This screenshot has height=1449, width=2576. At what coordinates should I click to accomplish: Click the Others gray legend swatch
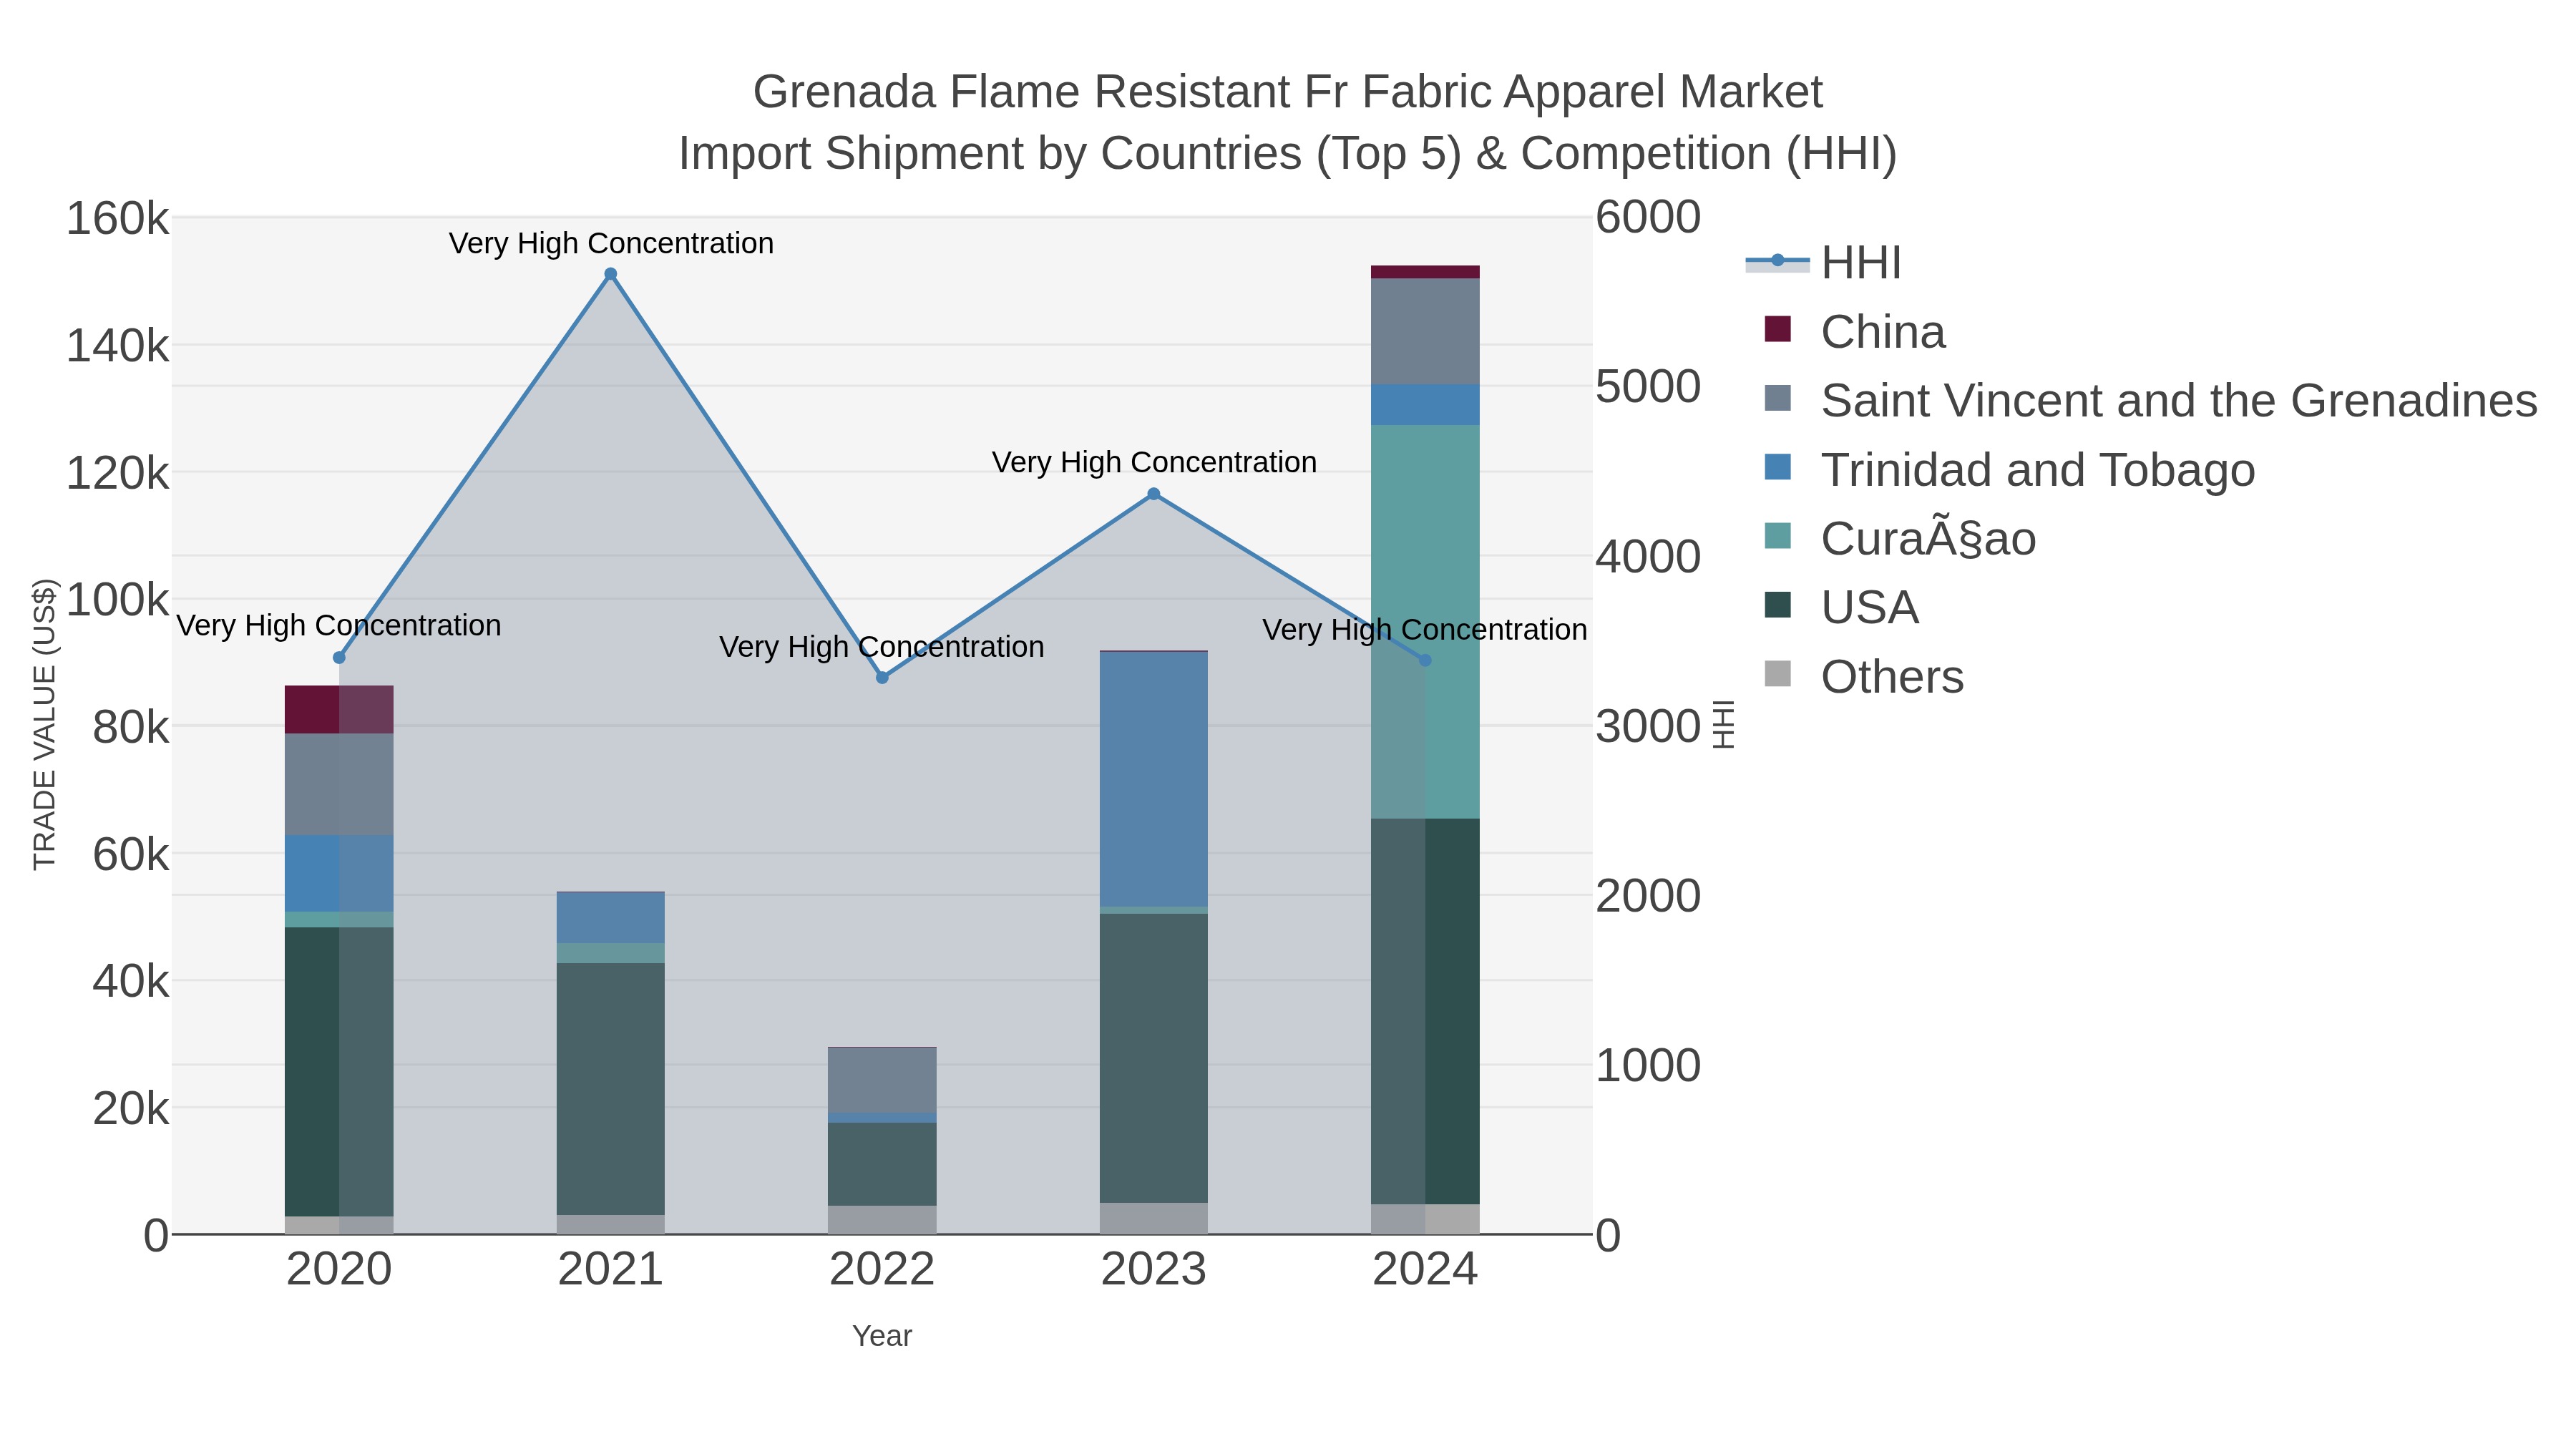[1777, 673]
